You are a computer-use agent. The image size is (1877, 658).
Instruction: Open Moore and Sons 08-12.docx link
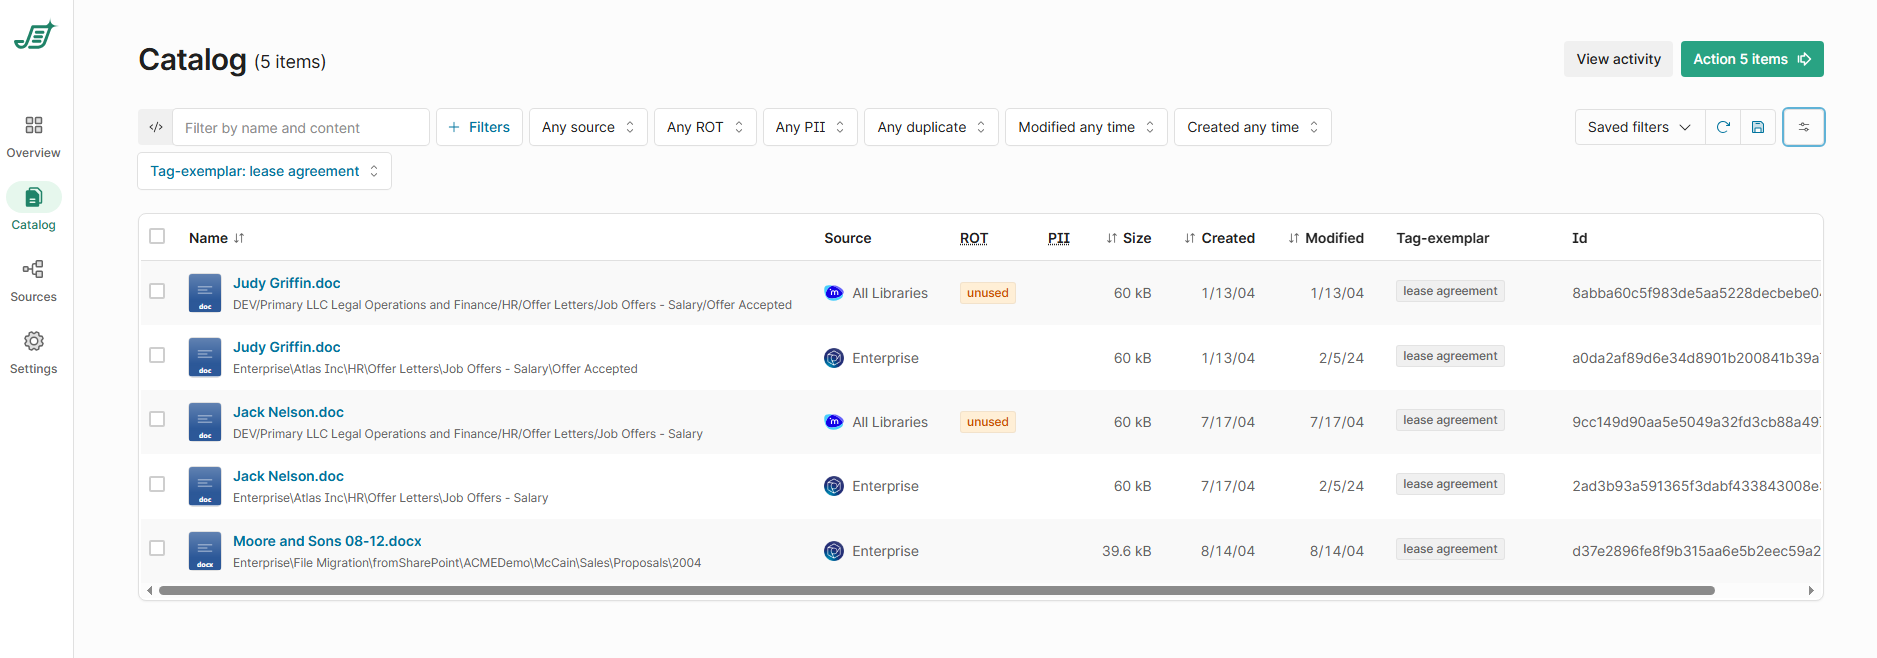click(327, 541)
